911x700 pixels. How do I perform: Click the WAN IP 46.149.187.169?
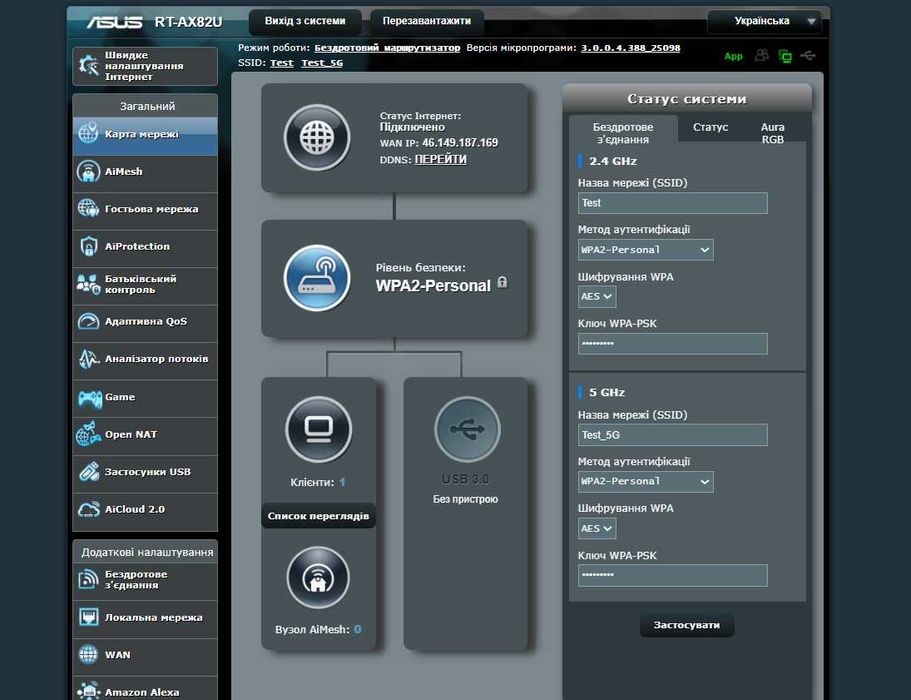click(460, 142)
